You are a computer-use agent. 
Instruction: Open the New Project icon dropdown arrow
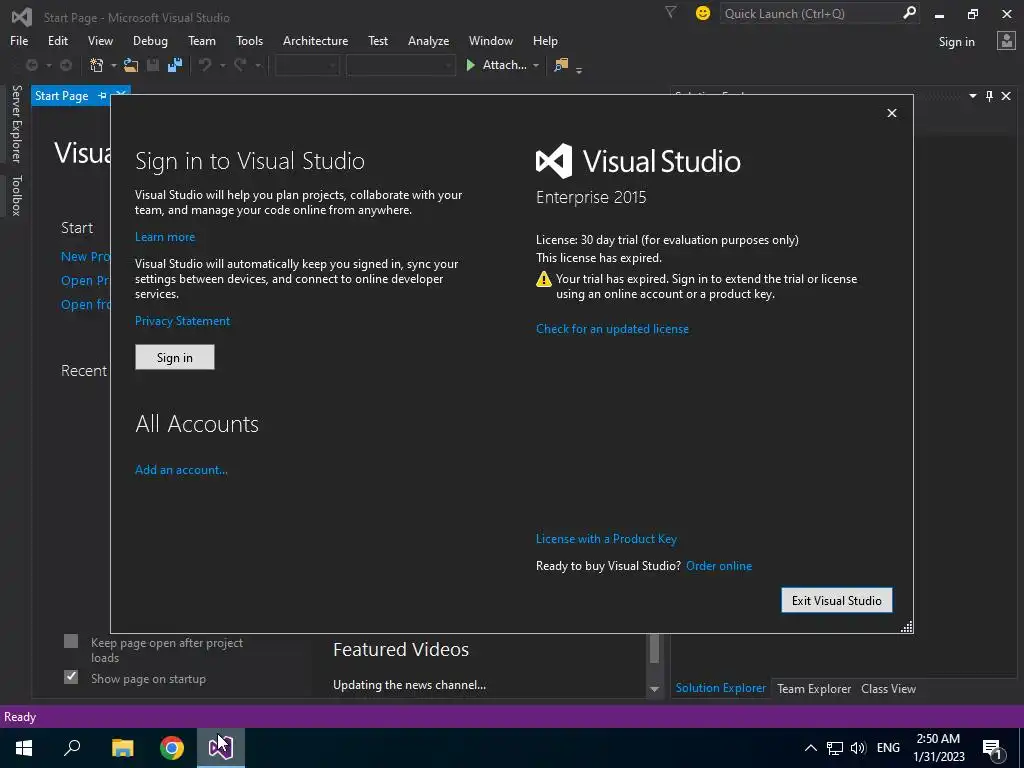pos(114,65)
